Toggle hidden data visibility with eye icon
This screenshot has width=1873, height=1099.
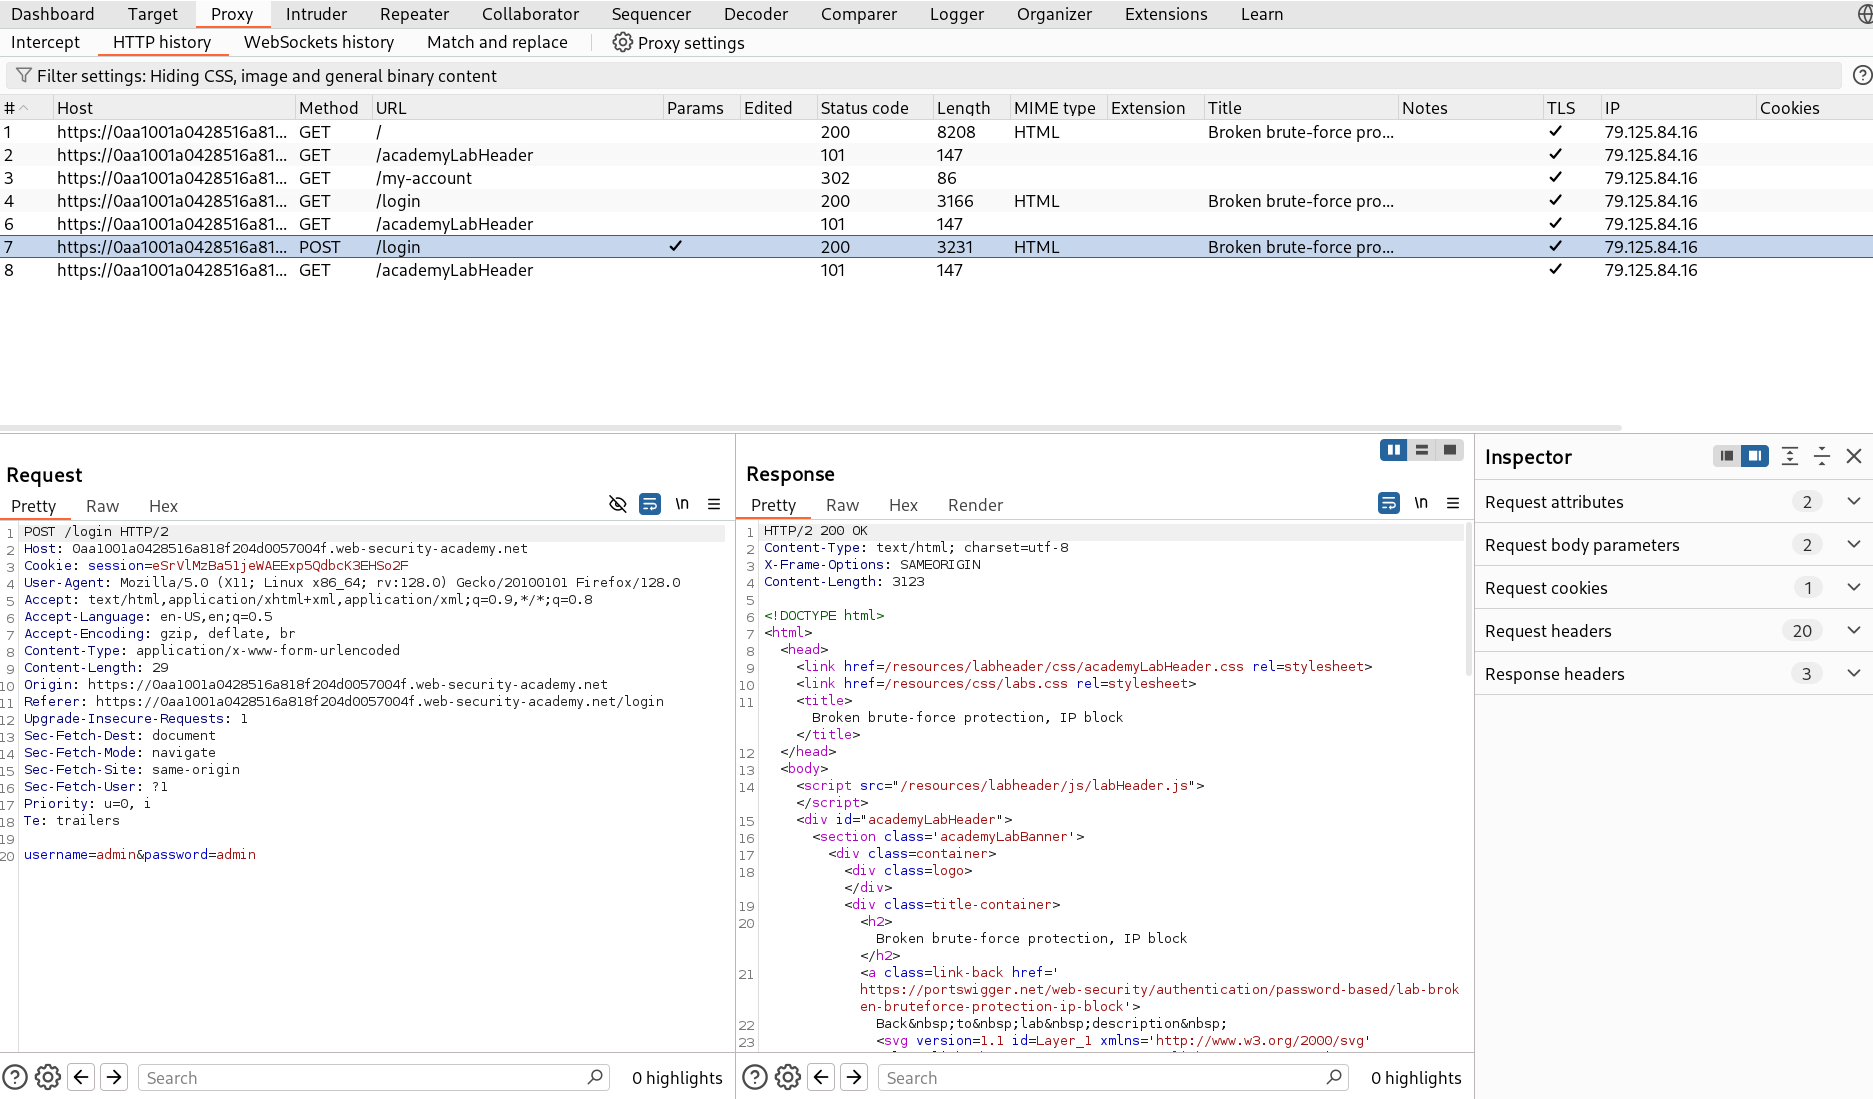click(x=617, y=504)
